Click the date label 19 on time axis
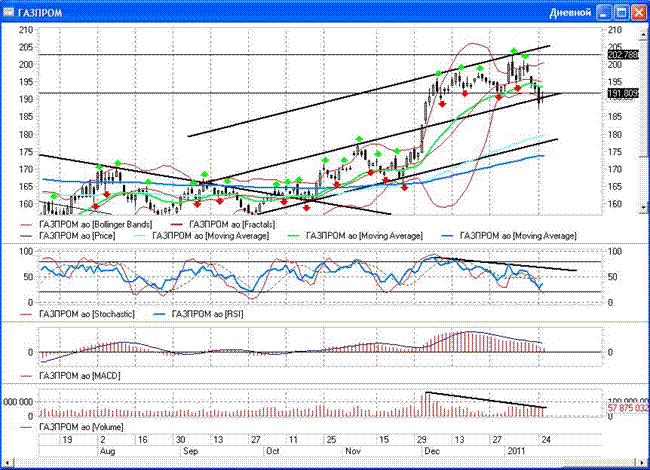 67,440
